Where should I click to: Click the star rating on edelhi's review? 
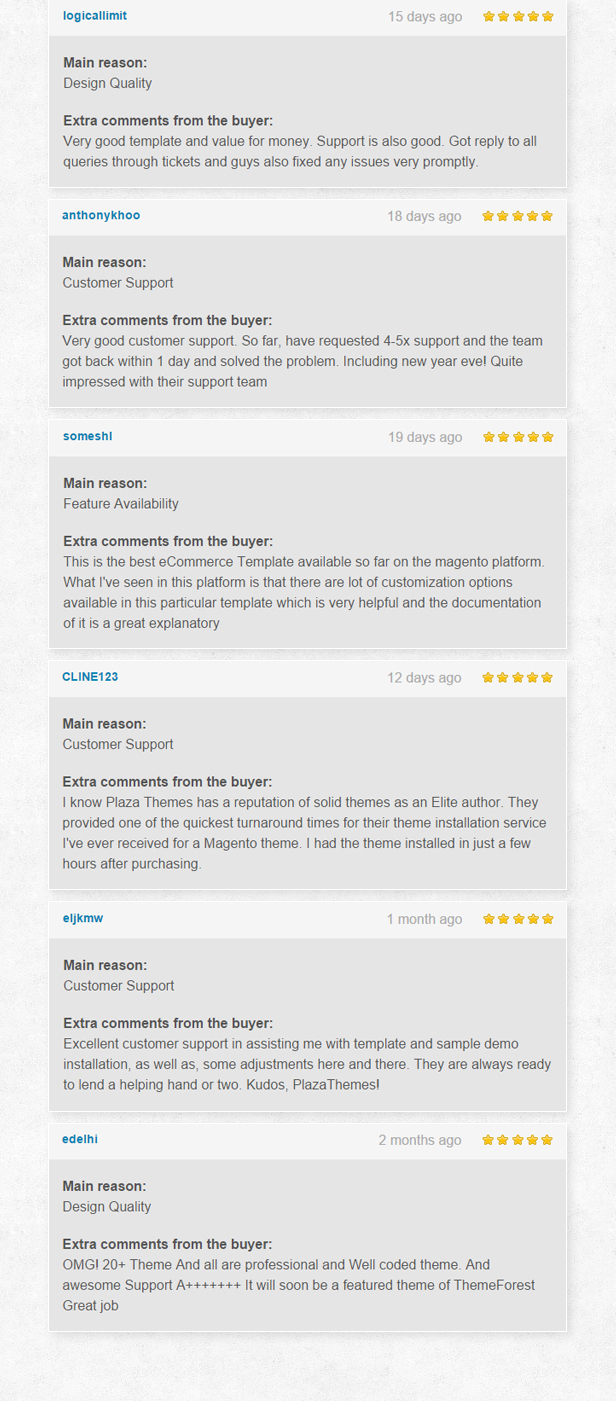click(518, 1140)
